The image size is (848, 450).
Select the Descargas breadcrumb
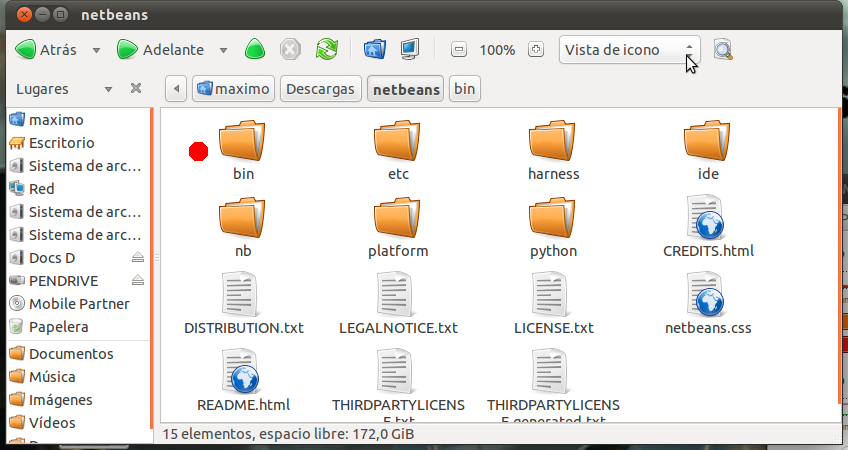(320, 89)
